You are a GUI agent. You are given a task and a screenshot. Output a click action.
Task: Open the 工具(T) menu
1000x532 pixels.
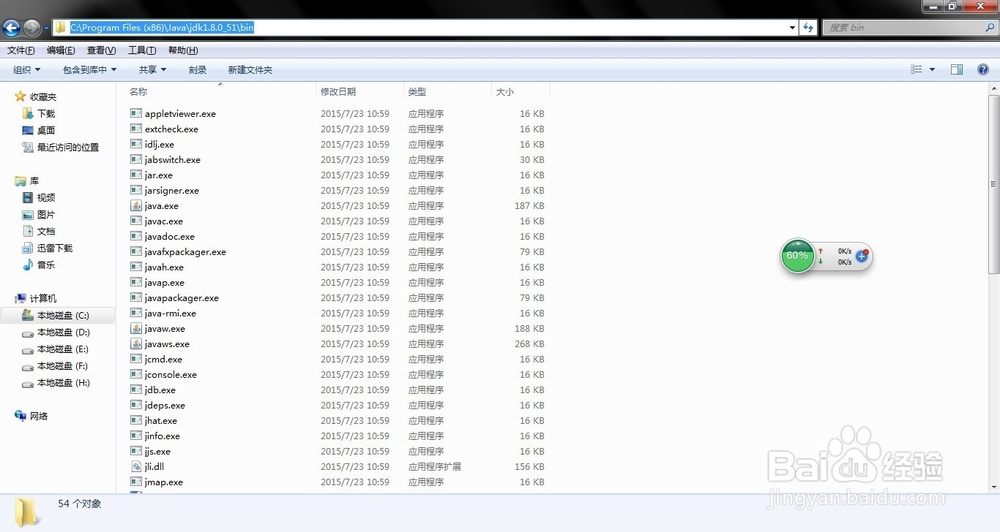pos(142,50)
